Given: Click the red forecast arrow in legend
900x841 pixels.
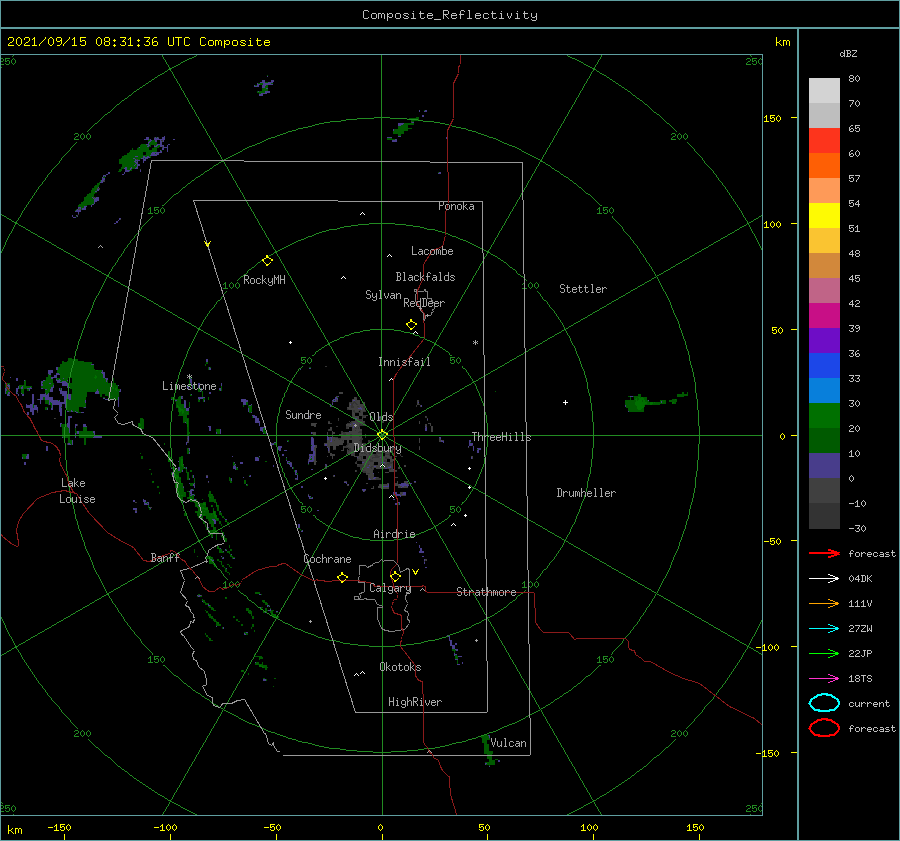Looking at the screenshot, I should (x=824, y=553).
